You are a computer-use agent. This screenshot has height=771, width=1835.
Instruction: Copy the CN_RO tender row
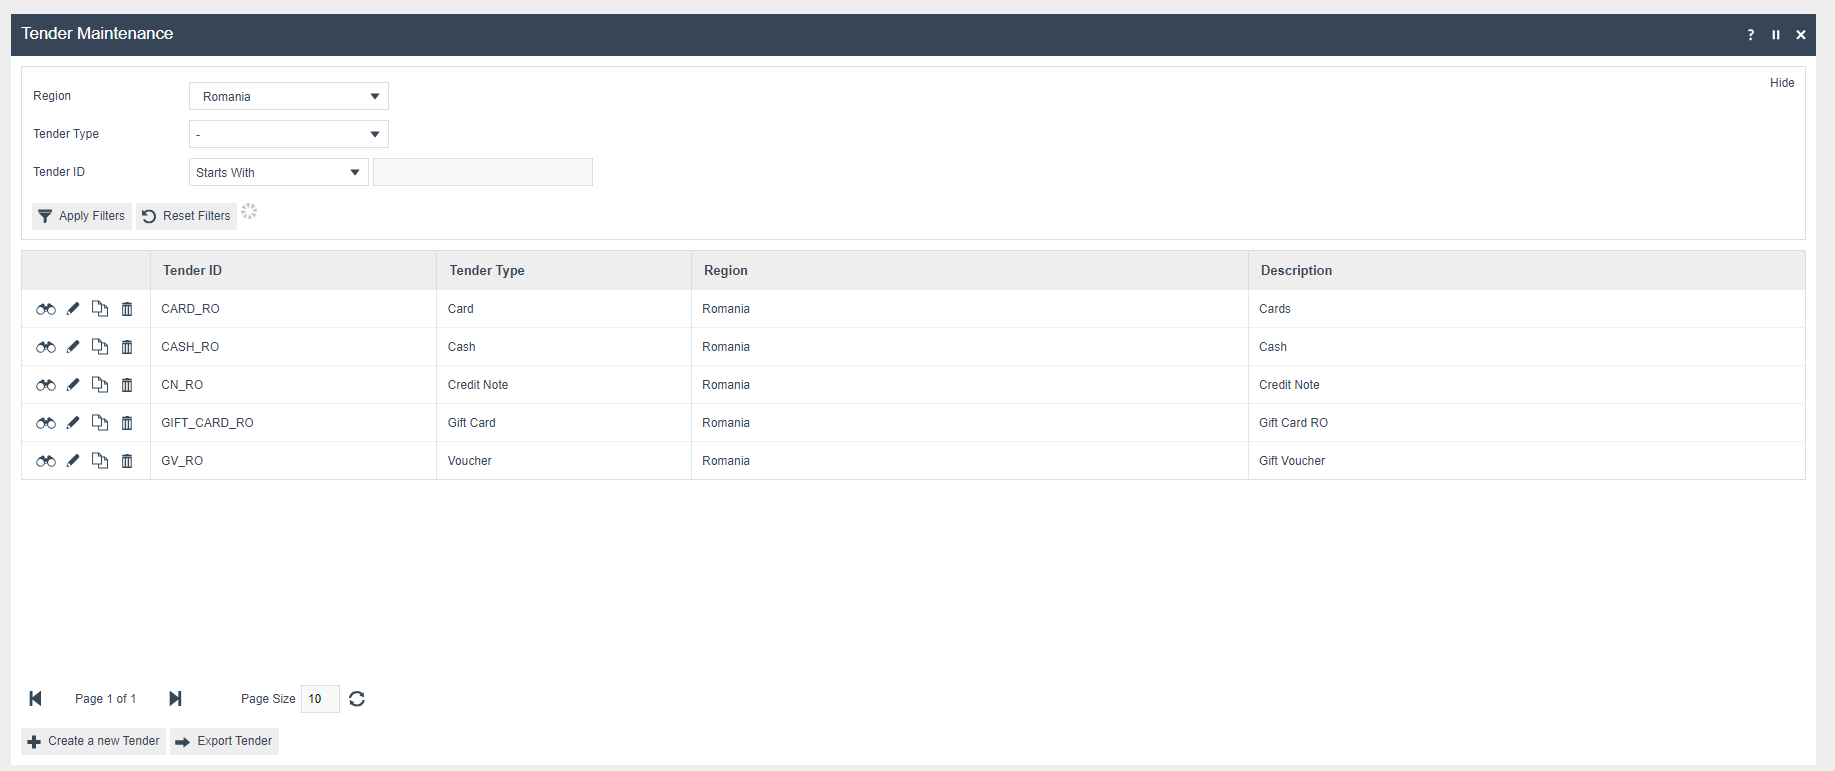[100, 385]
